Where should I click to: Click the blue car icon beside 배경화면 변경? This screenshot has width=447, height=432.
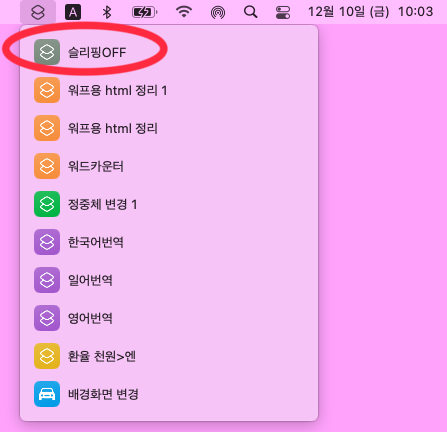pyautogui.click(x=47, y=394)
